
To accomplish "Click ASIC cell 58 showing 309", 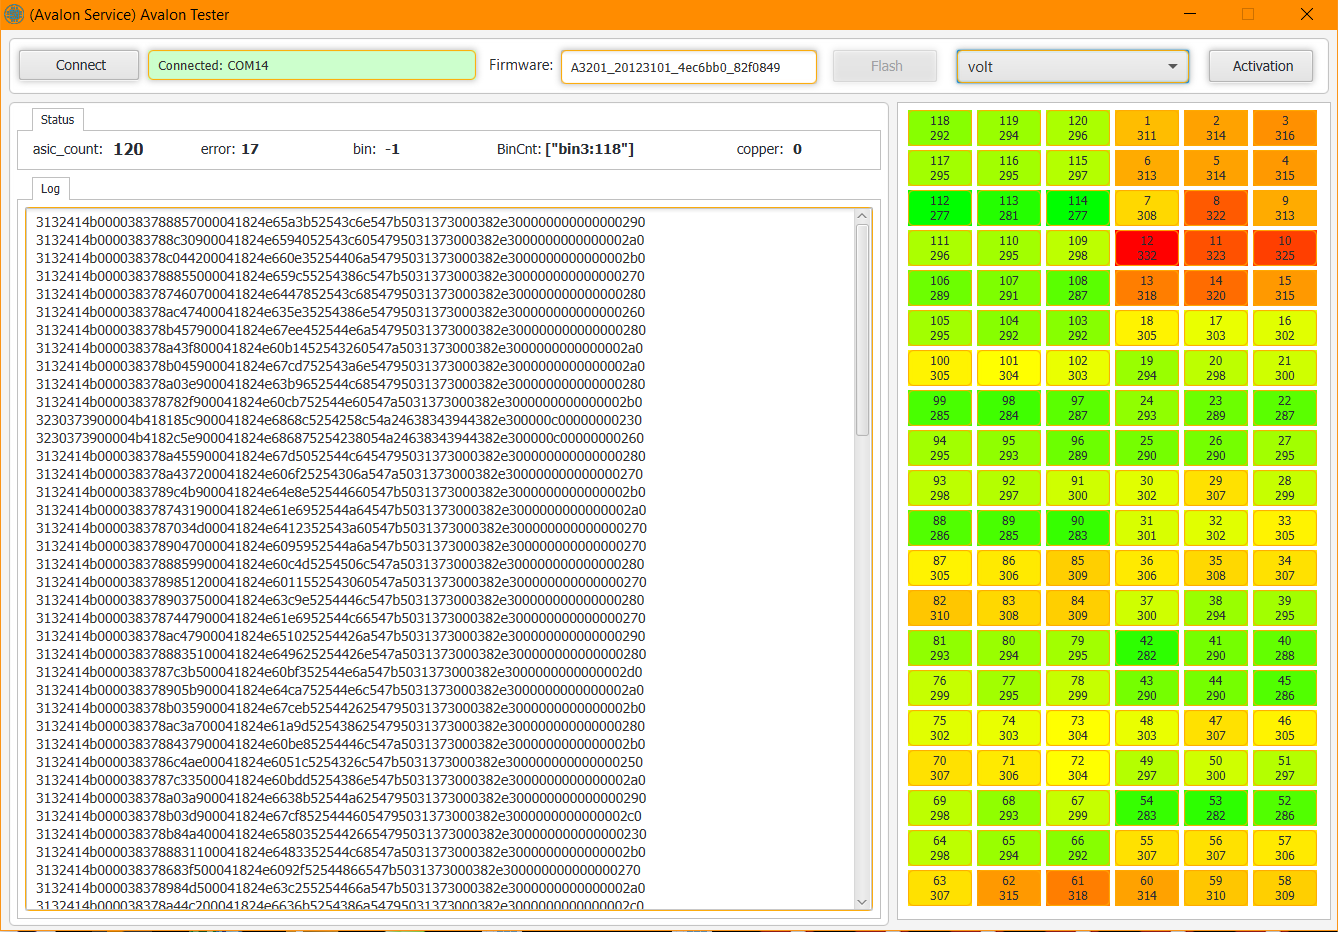I will point(1285,888).
